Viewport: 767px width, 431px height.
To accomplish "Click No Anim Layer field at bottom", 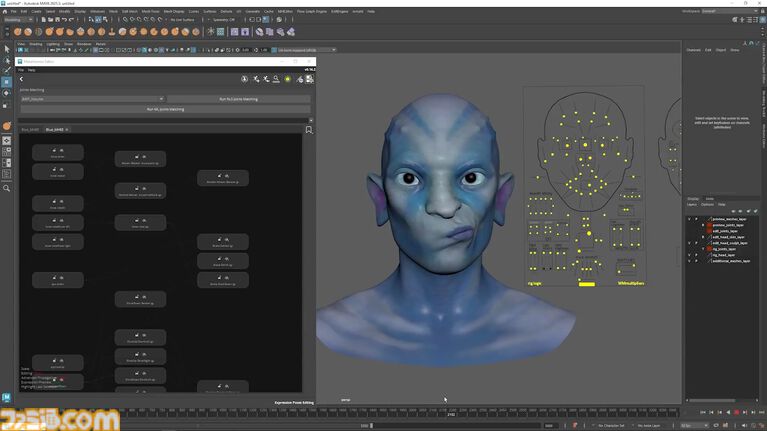I will pos(649,426).
